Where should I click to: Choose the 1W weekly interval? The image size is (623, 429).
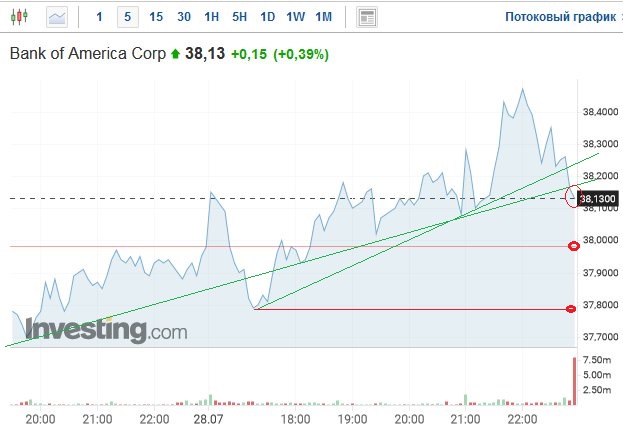pos(296,17)
